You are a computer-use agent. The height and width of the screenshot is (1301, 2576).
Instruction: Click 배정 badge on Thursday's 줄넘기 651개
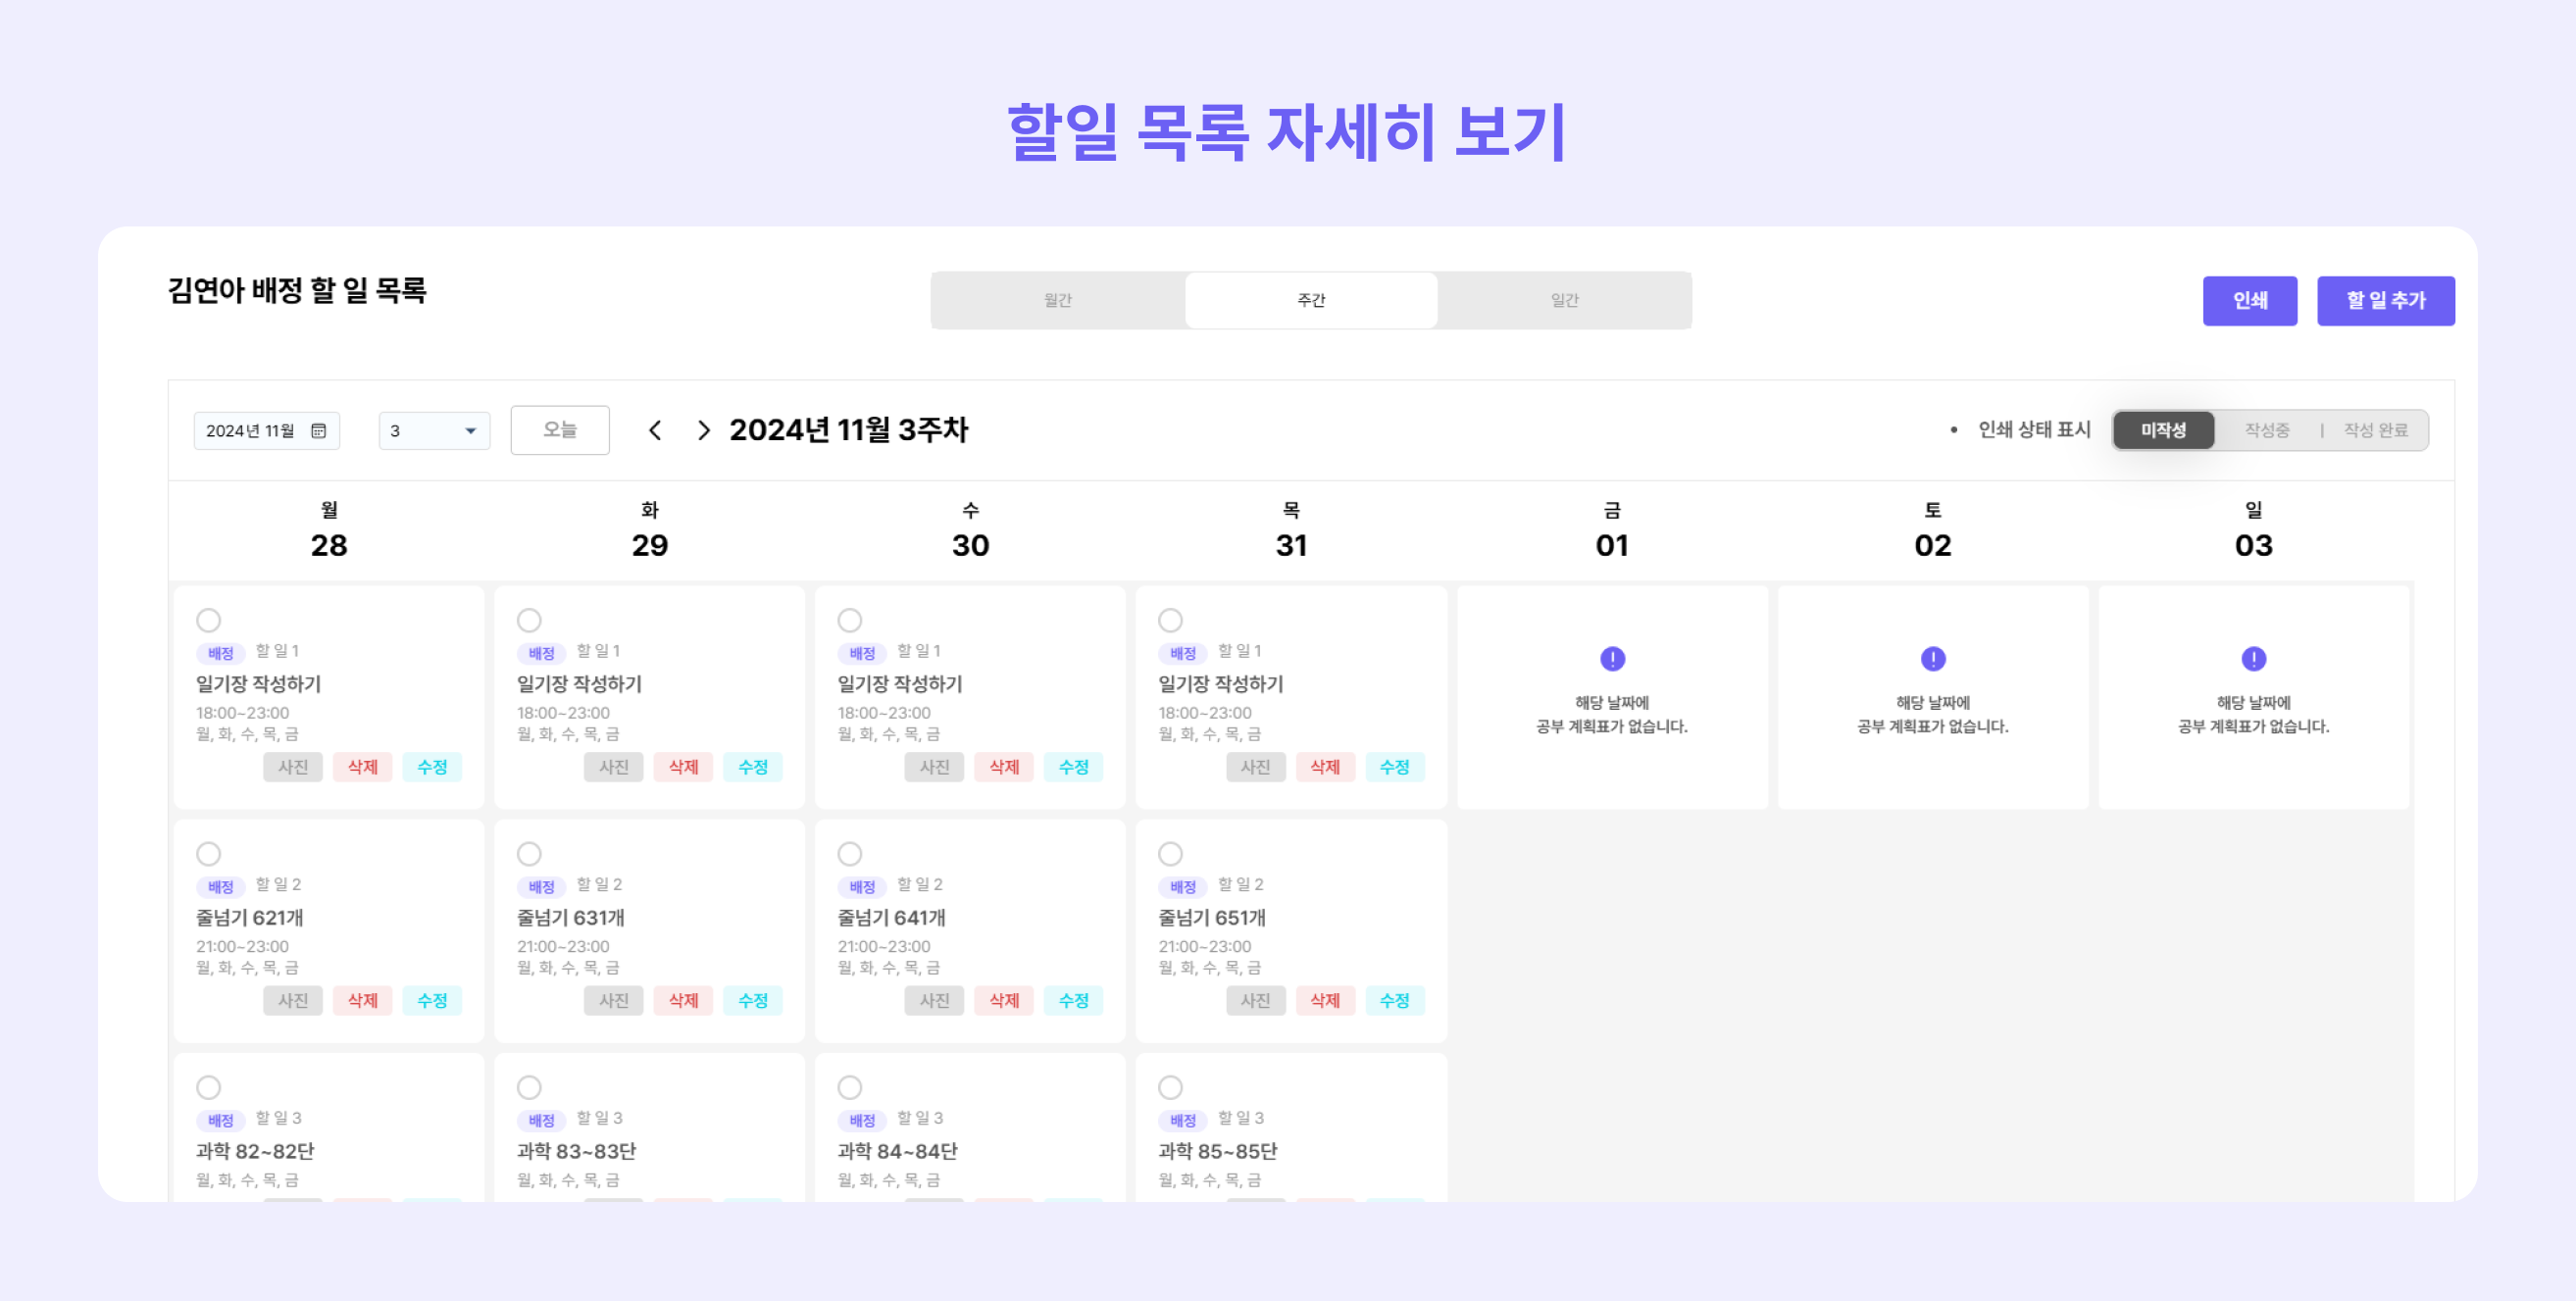click(1182, 886)
